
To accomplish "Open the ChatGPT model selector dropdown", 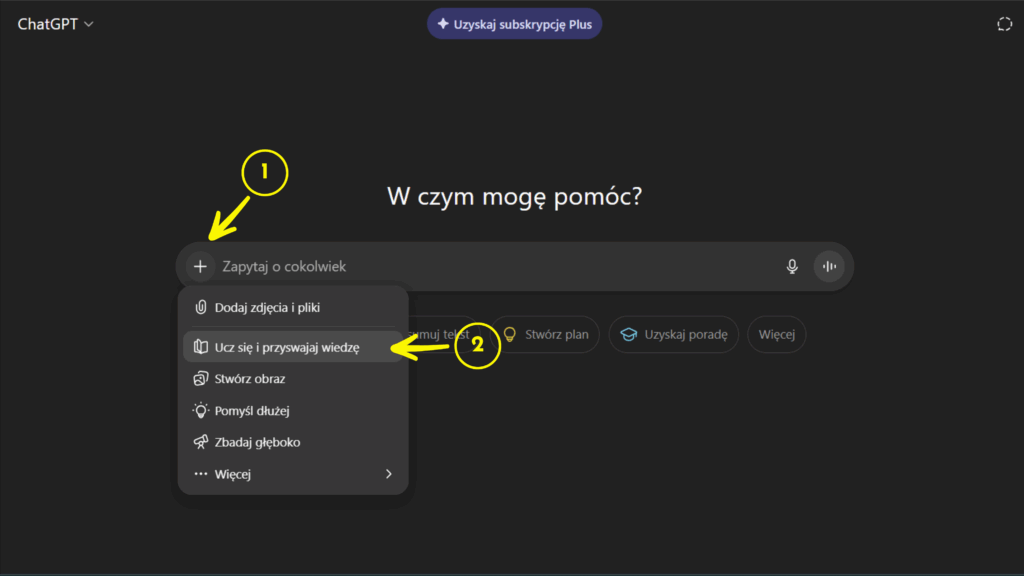I will 56,24.
